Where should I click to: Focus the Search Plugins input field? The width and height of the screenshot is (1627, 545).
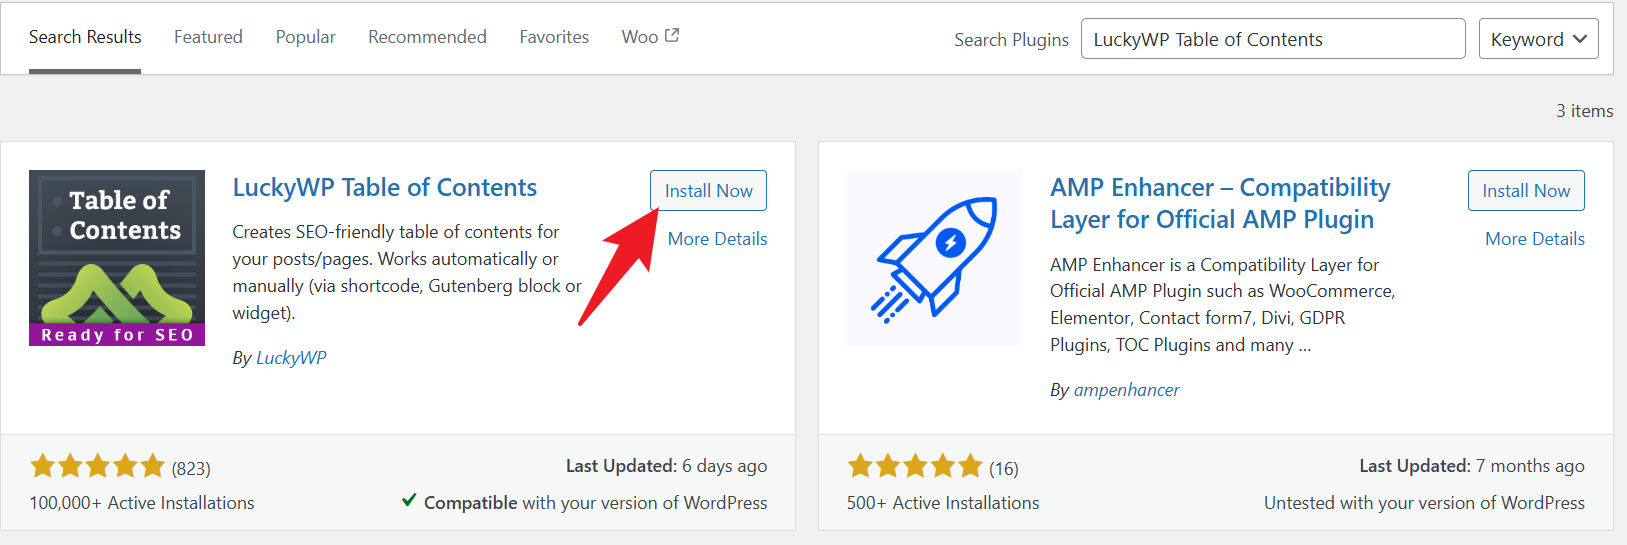(x=1272, y=39)
